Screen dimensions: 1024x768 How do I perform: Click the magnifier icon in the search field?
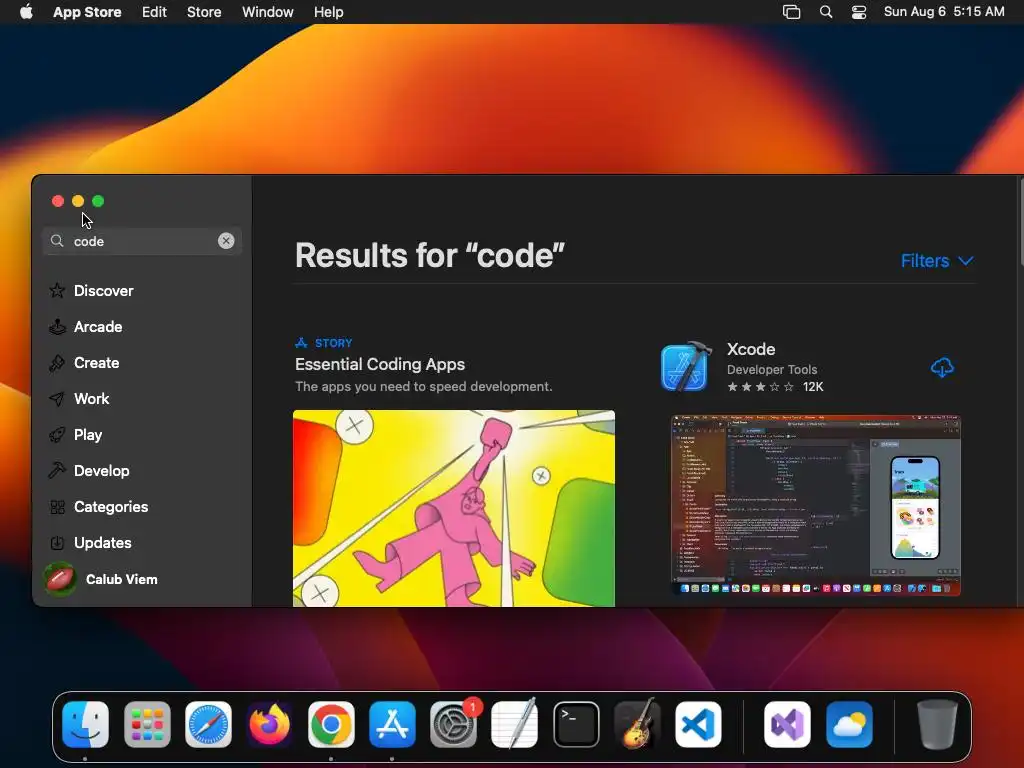(57, 241)
